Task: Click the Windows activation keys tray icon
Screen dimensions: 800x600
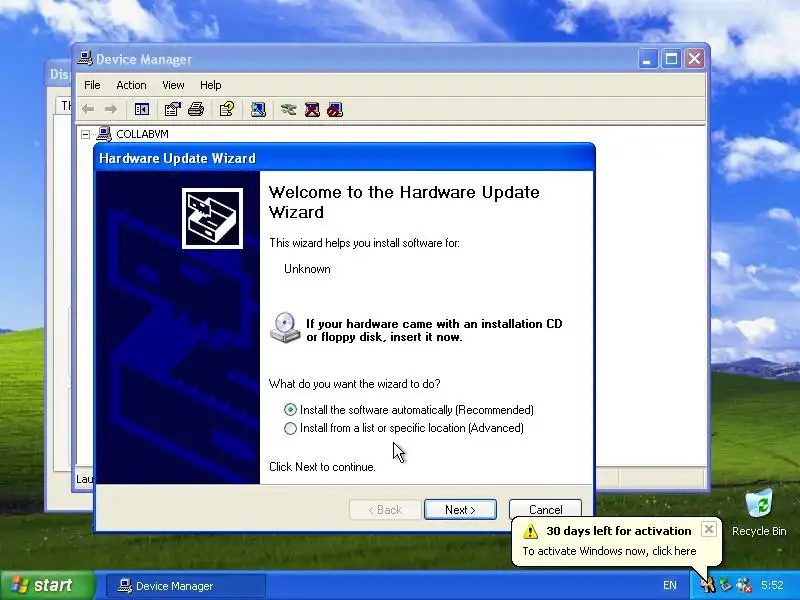Action: click(708, 585)
